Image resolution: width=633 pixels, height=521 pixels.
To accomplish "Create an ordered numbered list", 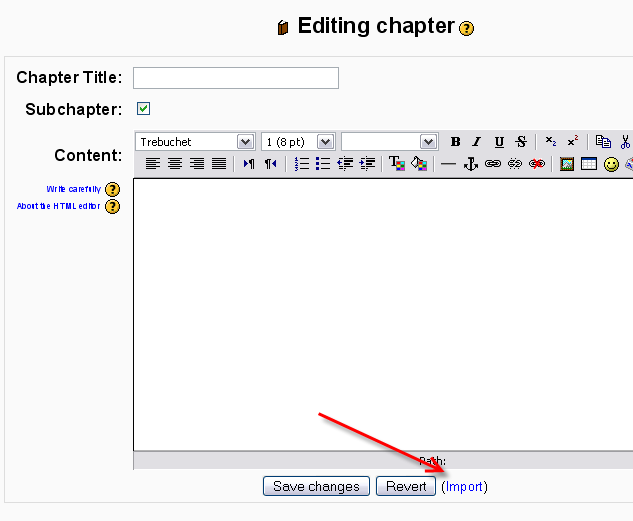I will pos(302,164).
